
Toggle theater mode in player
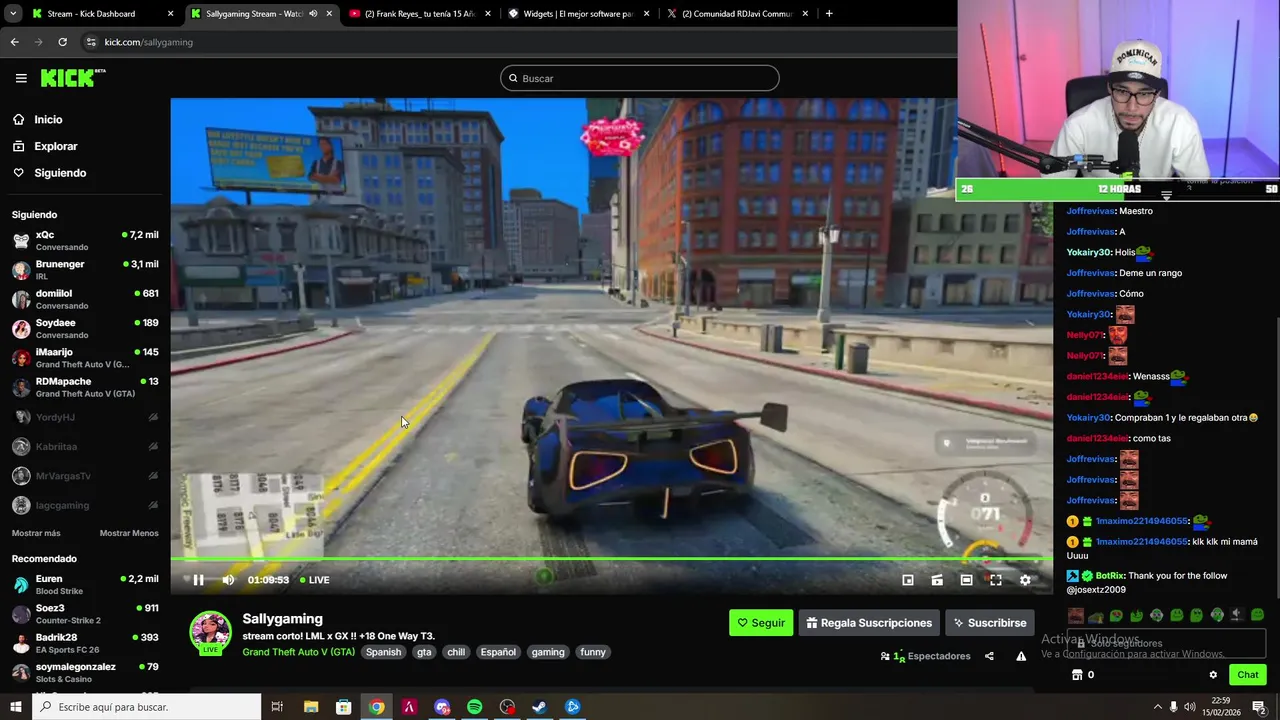(966, 580)
